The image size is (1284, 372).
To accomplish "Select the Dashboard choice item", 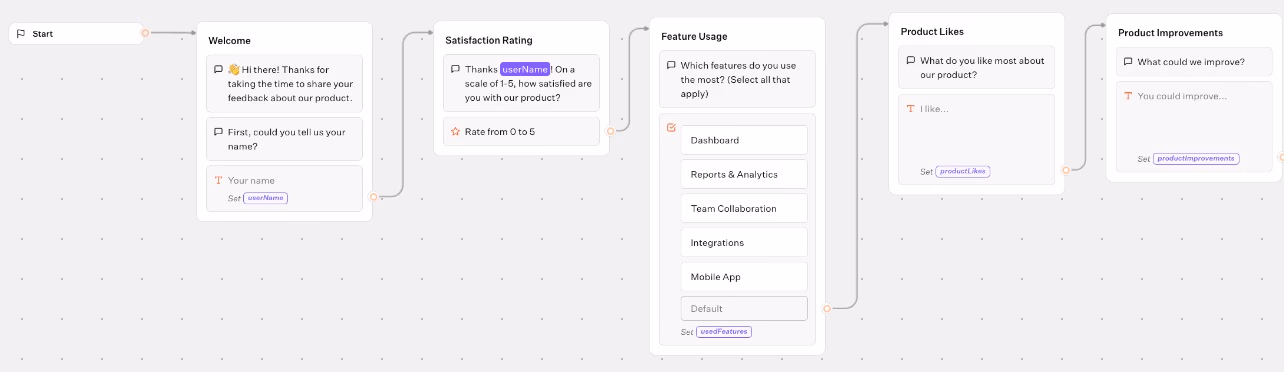I will 743,140.
